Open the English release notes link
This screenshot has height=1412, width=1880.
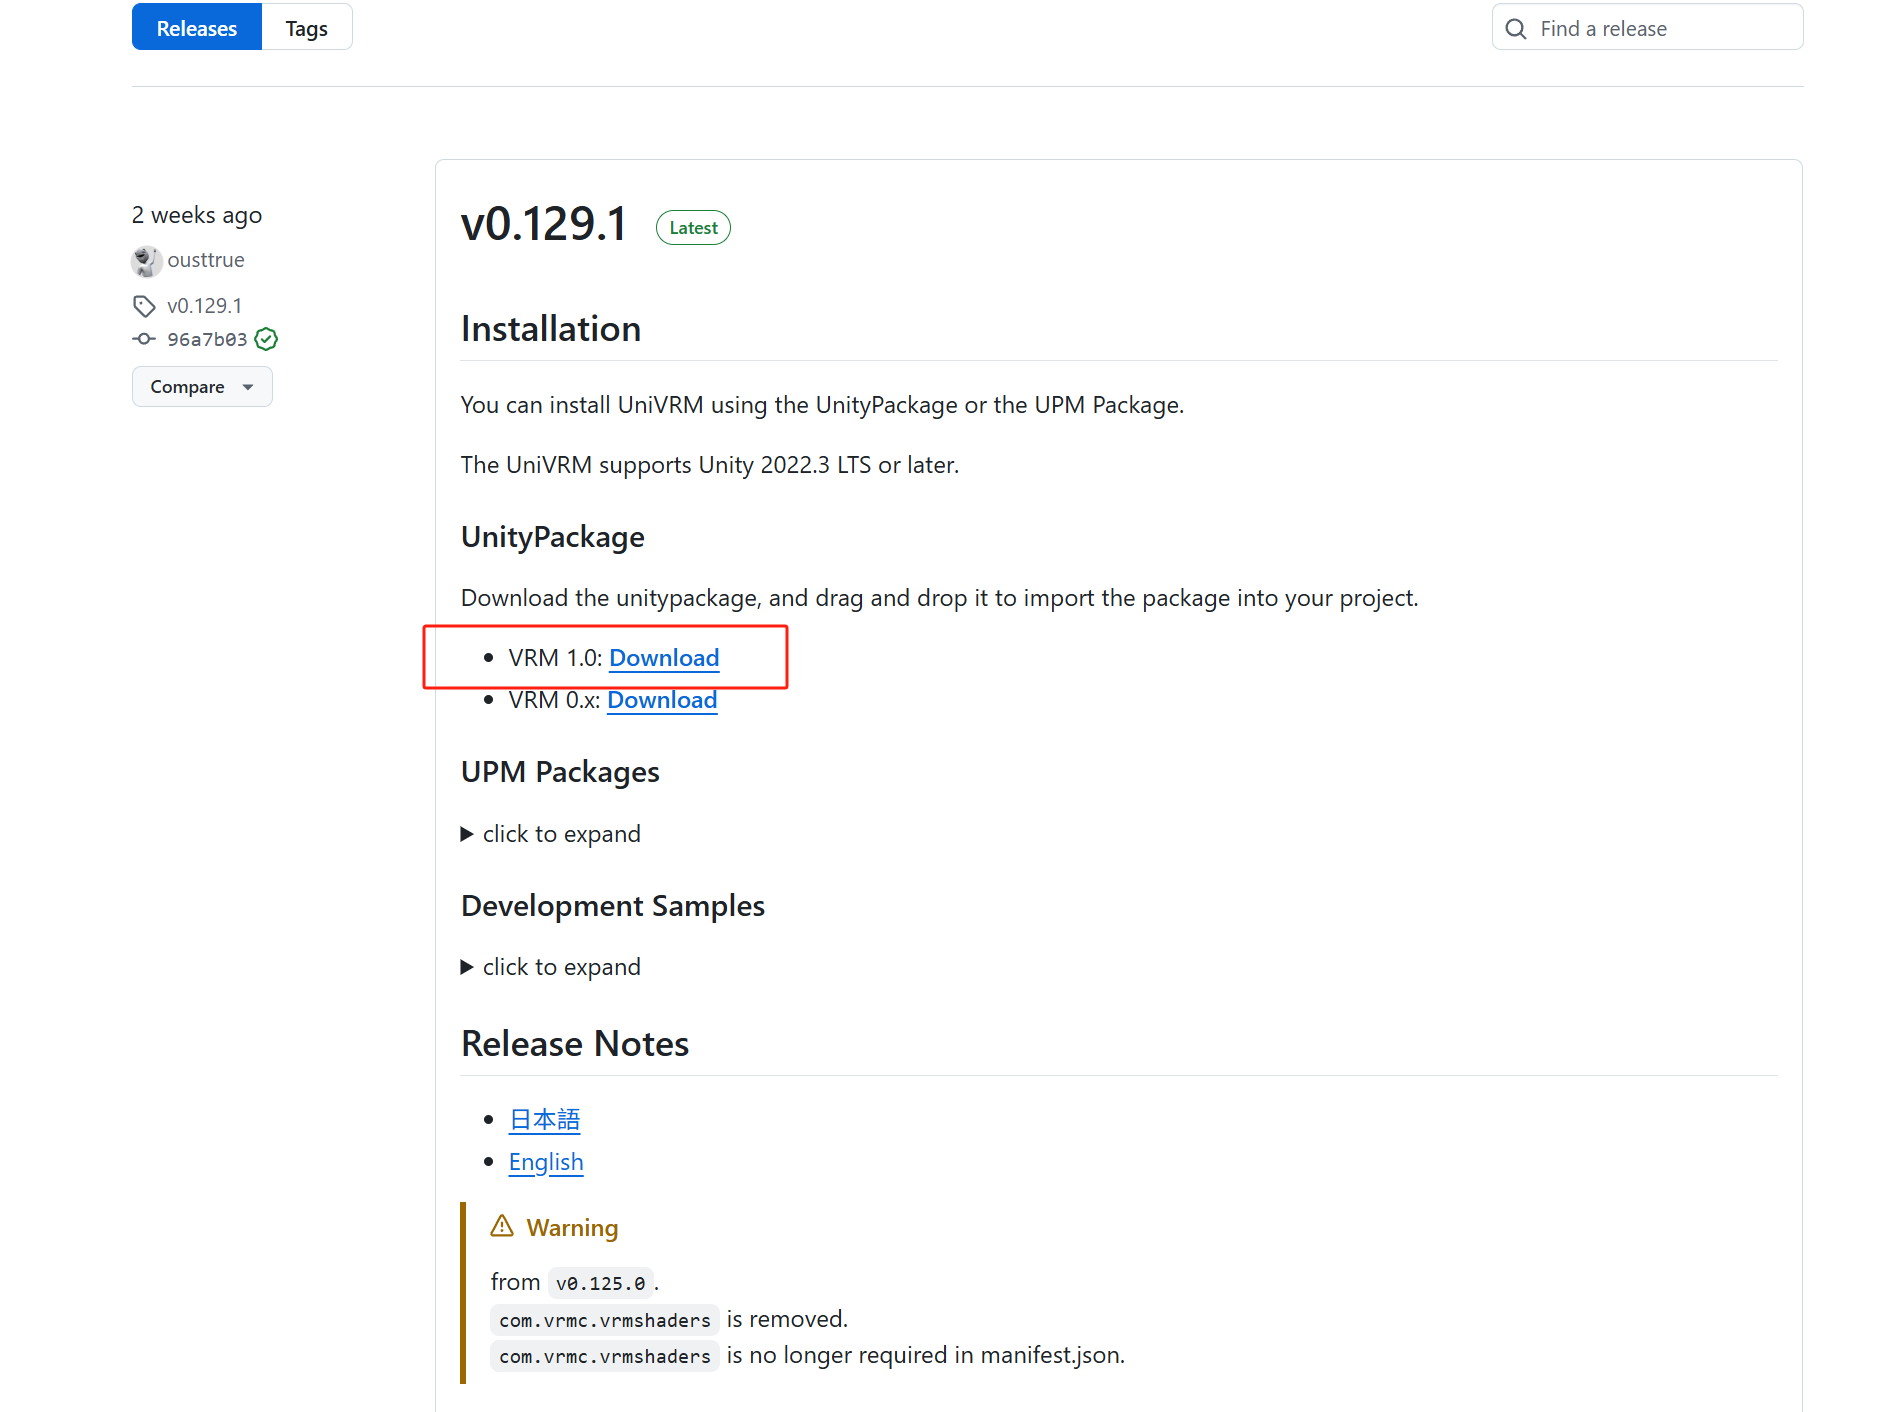coord(546,1162)
